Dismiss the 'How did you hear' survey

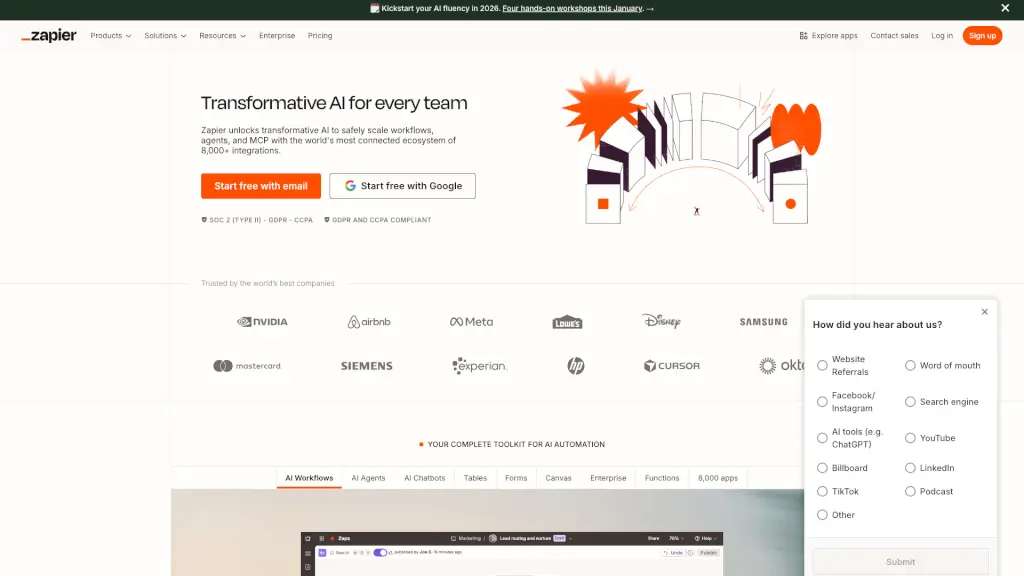click(985, 311)
